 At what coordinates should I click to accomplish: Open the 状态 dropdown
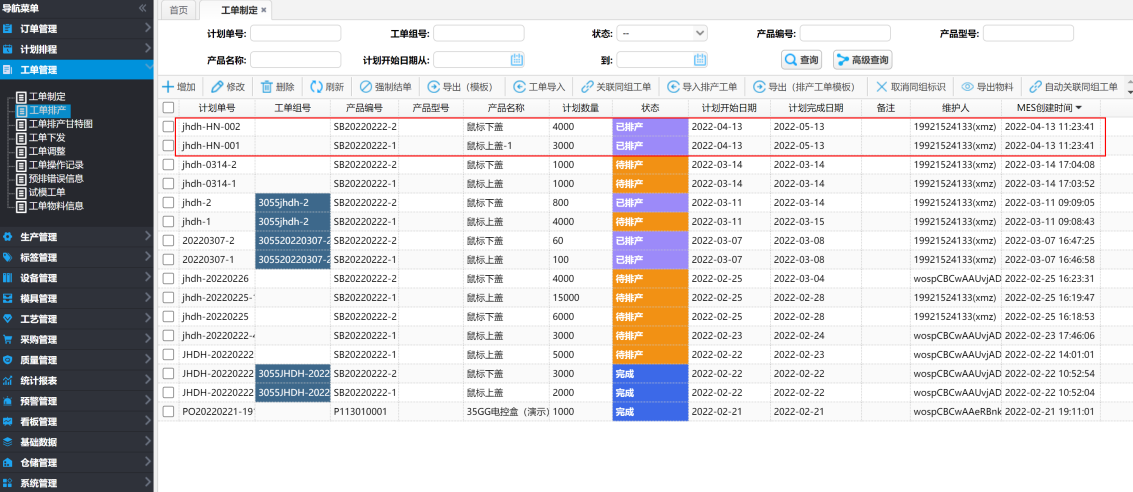tap(662, 33)
